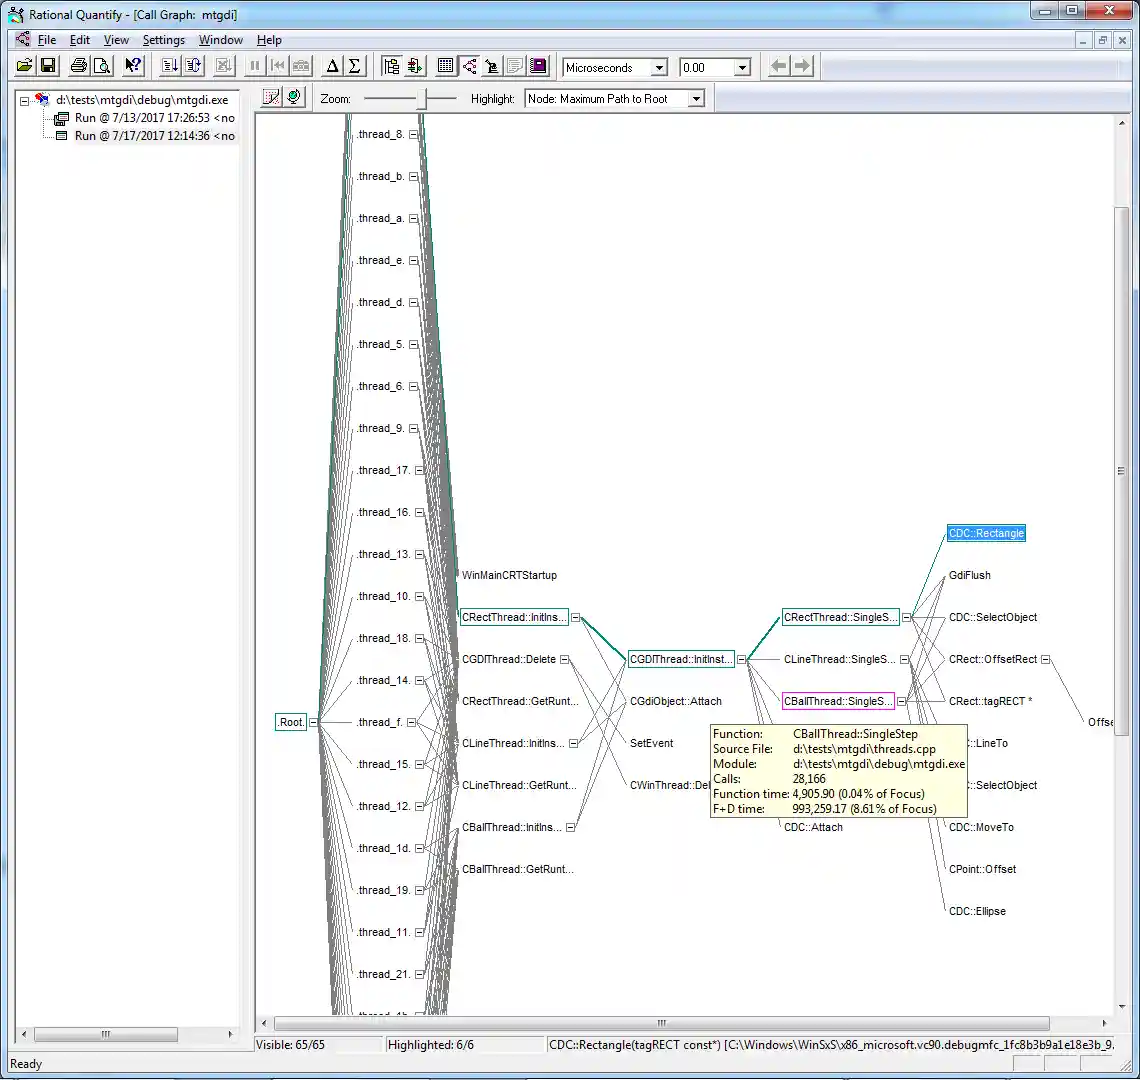This screenshot has height=1080, width=1140.
Task: Select the Run @ 7/13/2017 17:26:53 entry
Action: tap(154, 118)
